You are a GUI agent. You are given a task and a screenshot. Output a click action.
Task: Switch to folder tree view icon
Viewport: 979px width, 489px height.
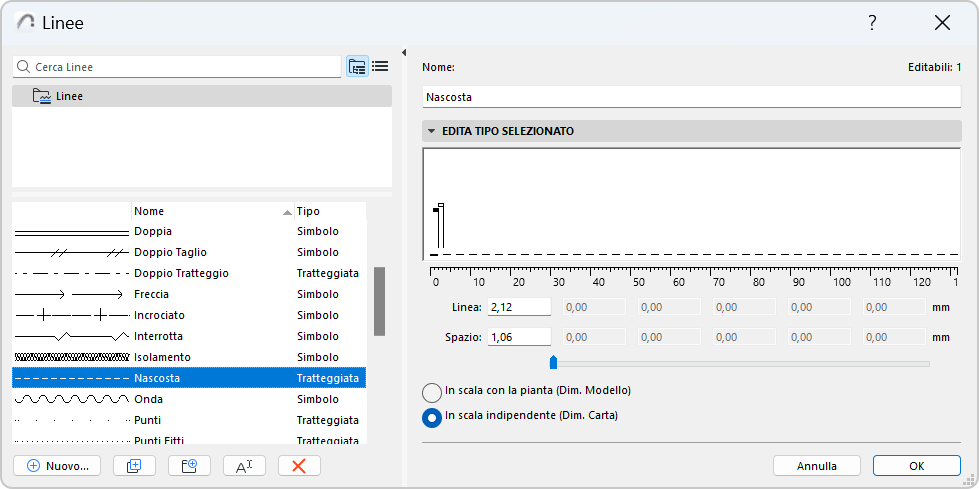tap(357, 66)
